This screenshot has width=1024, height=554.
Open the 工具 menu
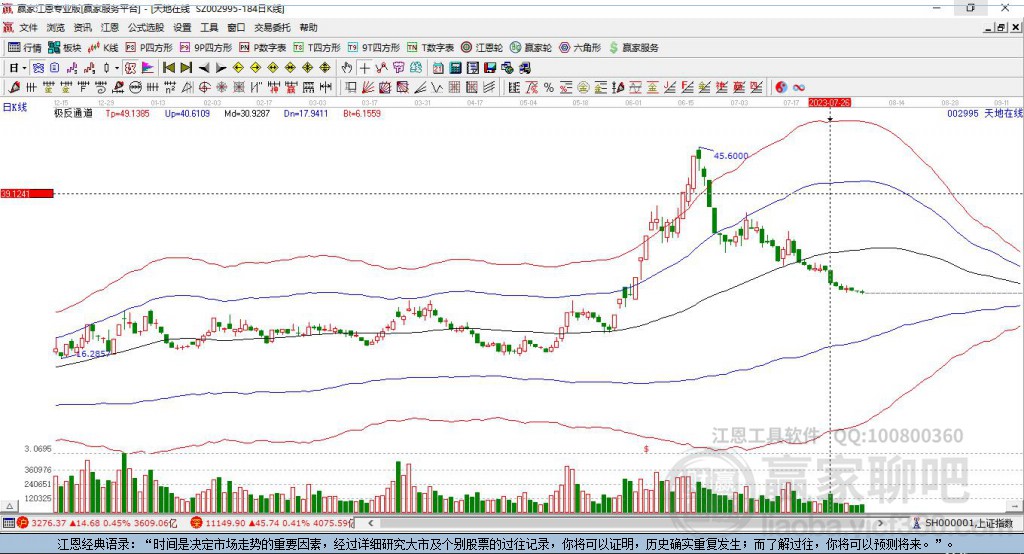209,27
